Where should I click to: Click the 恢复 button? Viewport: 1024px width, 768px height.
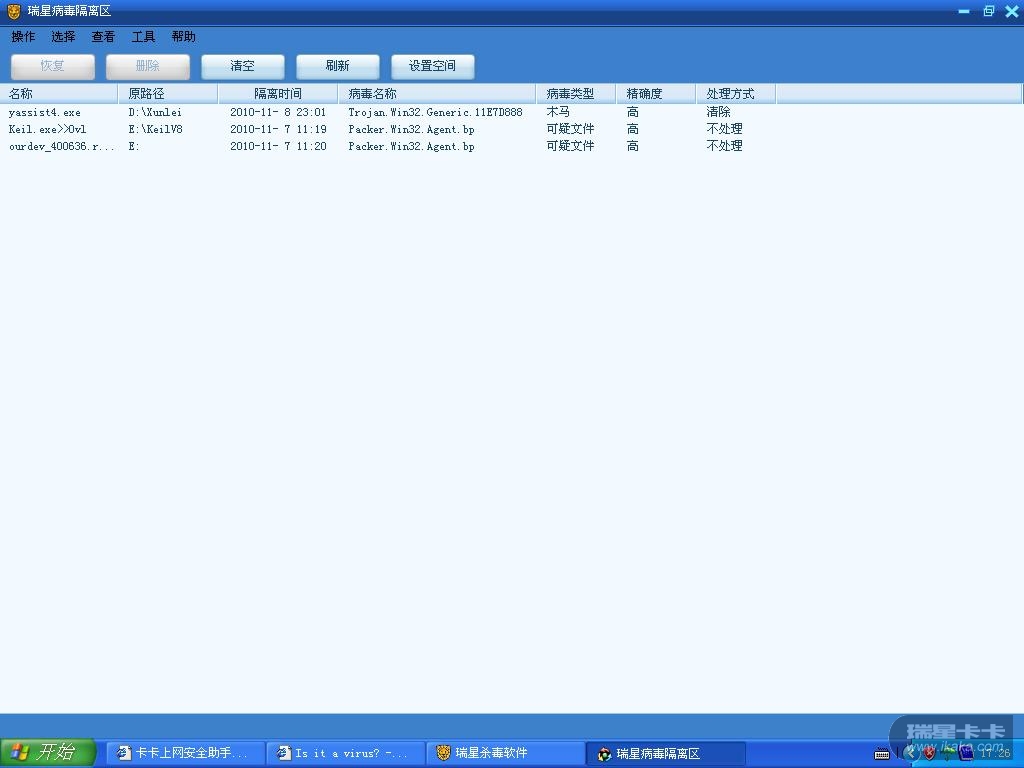tap(52, 66)
